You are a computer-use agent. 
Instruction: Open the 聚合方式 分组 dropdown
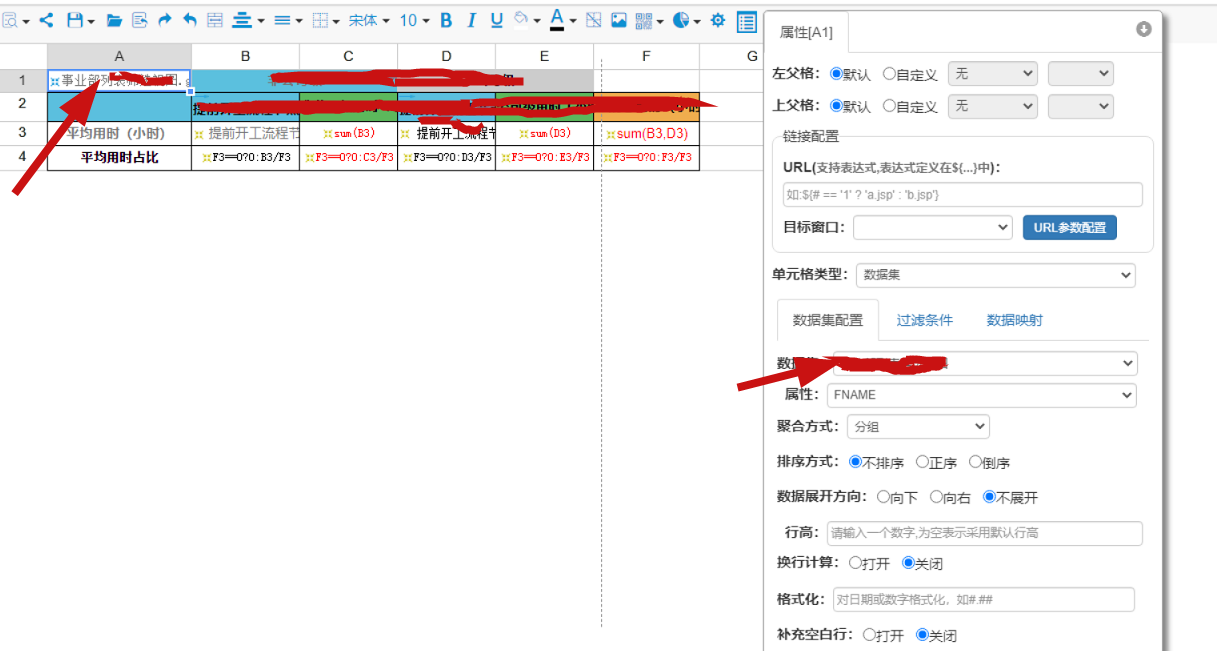point(918,427)
